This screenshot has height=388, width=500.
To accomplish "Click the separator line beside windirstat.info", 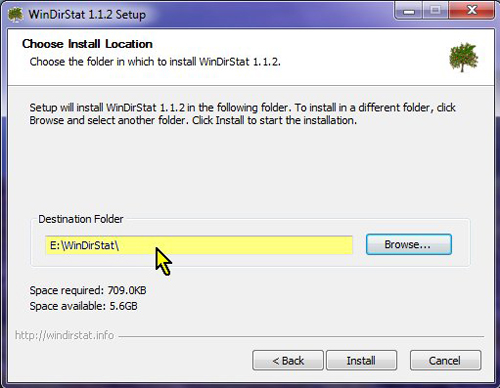I will 302,336.
